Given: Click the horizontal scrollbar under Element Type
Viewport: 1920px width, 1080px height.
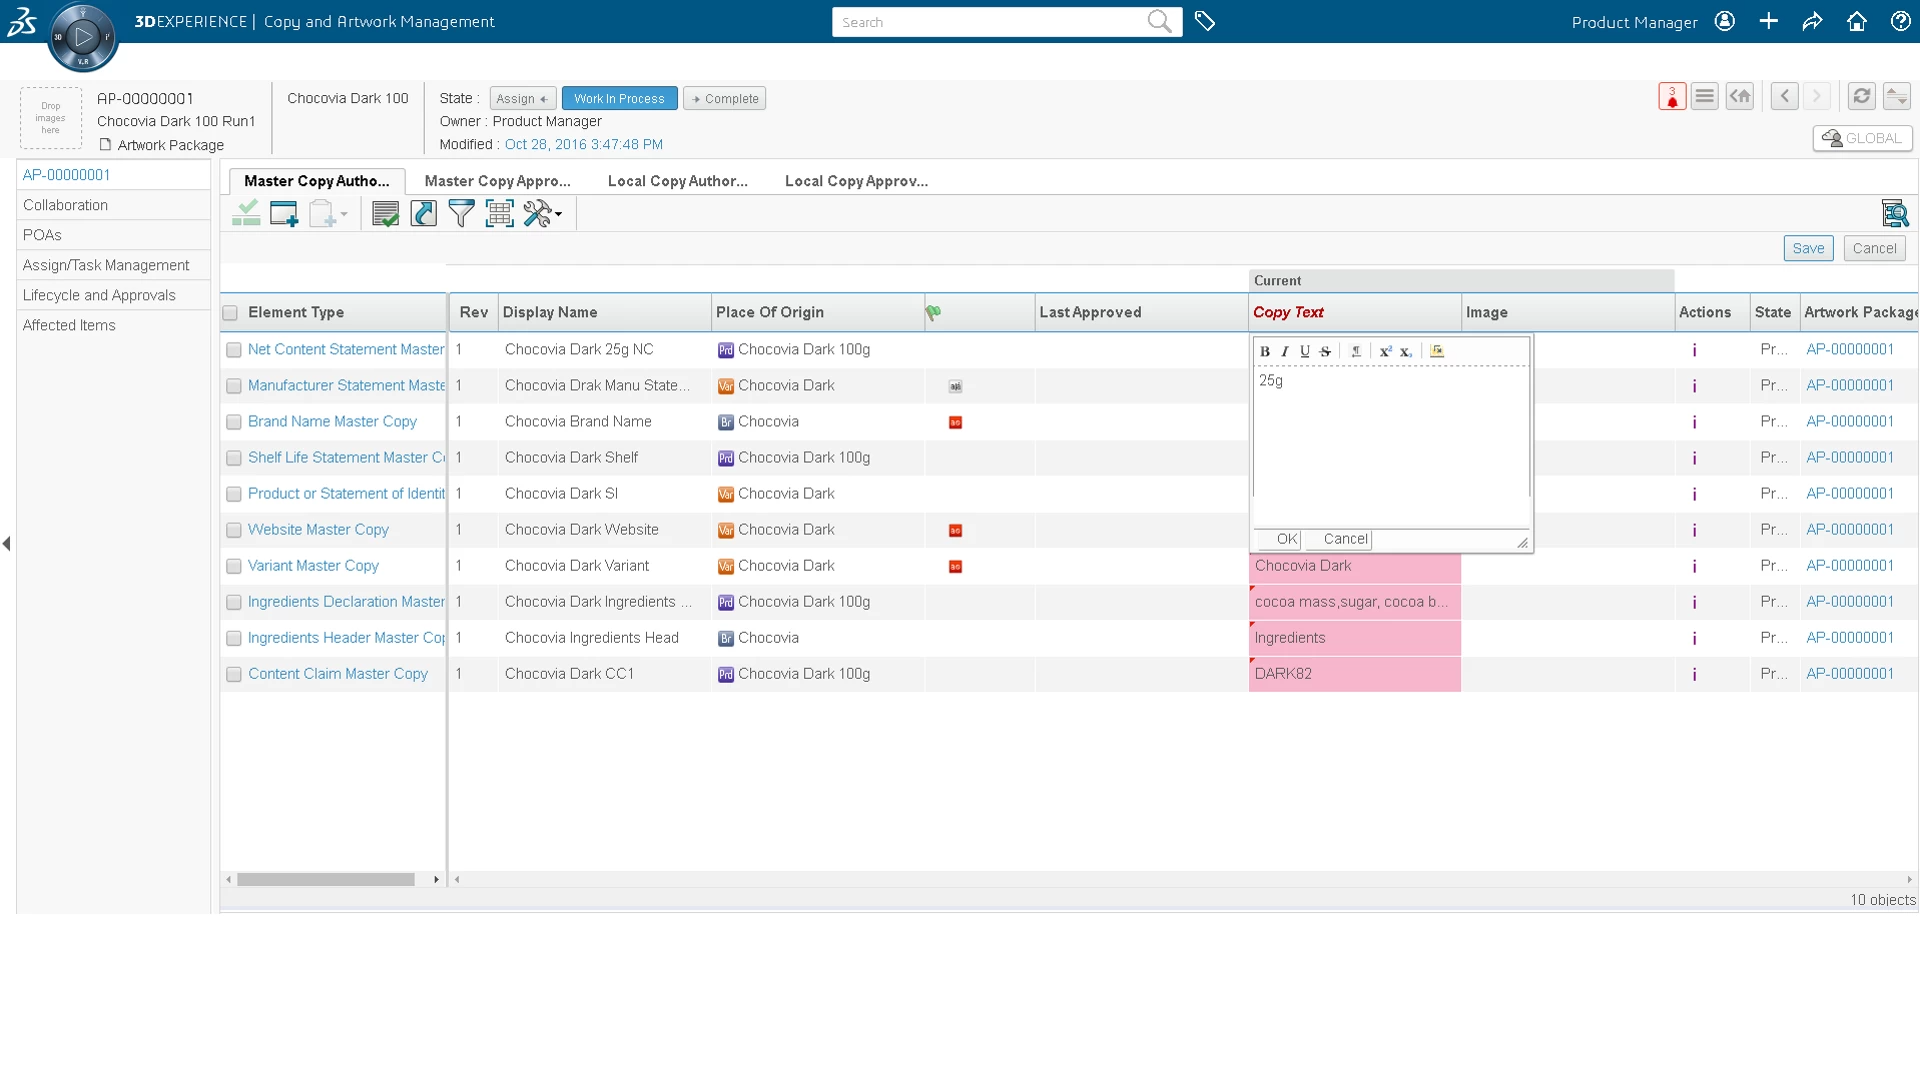Looking at the screenshot, I should pos(325,880).
